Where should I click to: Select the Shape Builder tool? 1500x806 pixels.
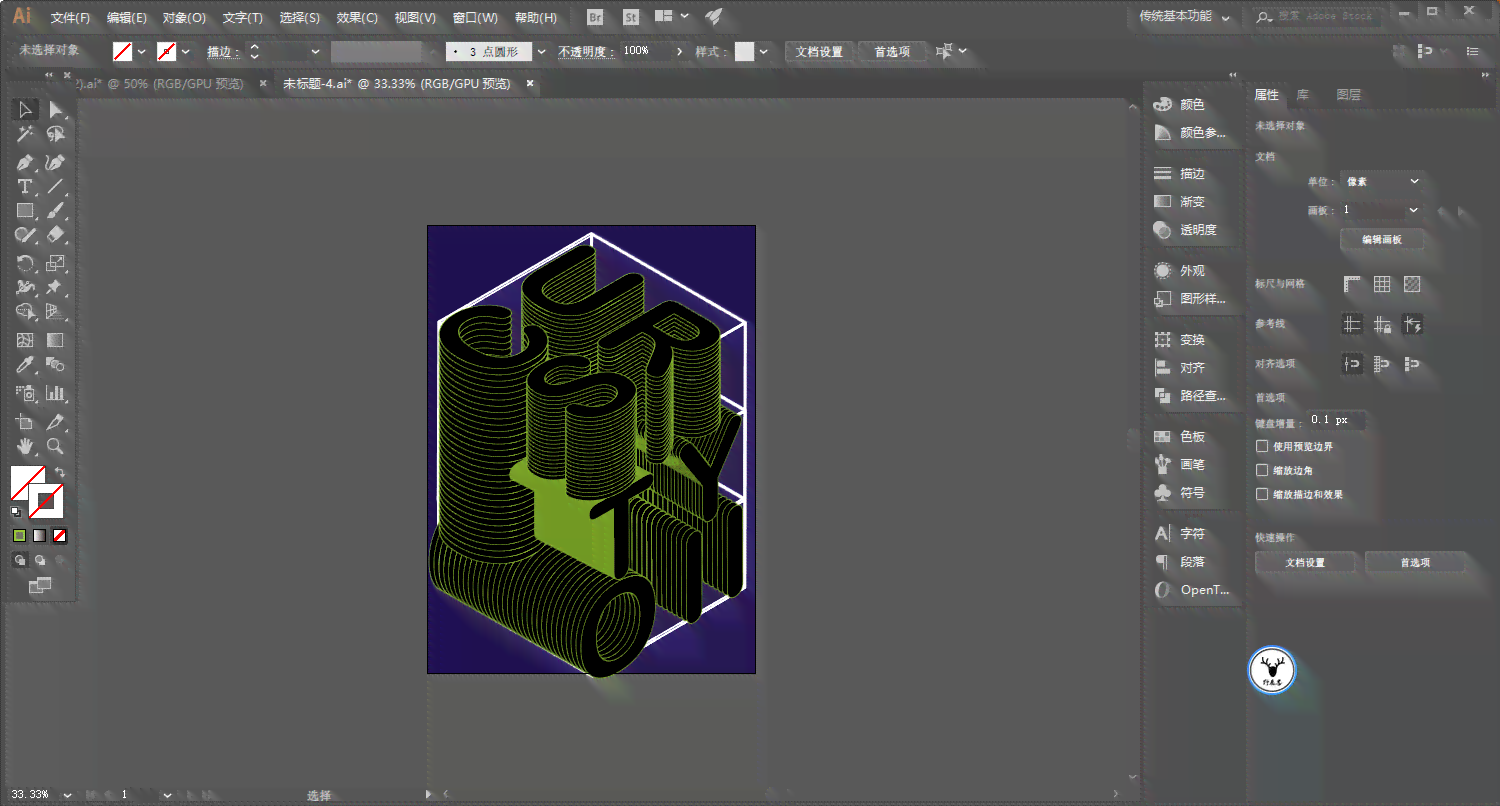[26, 313]
